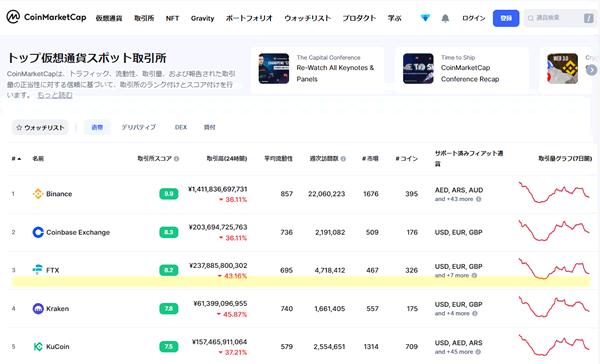This screenshot has width=600, height=364.
Task: Click Binance 7-day volume graph
Action: pos(554,192)
